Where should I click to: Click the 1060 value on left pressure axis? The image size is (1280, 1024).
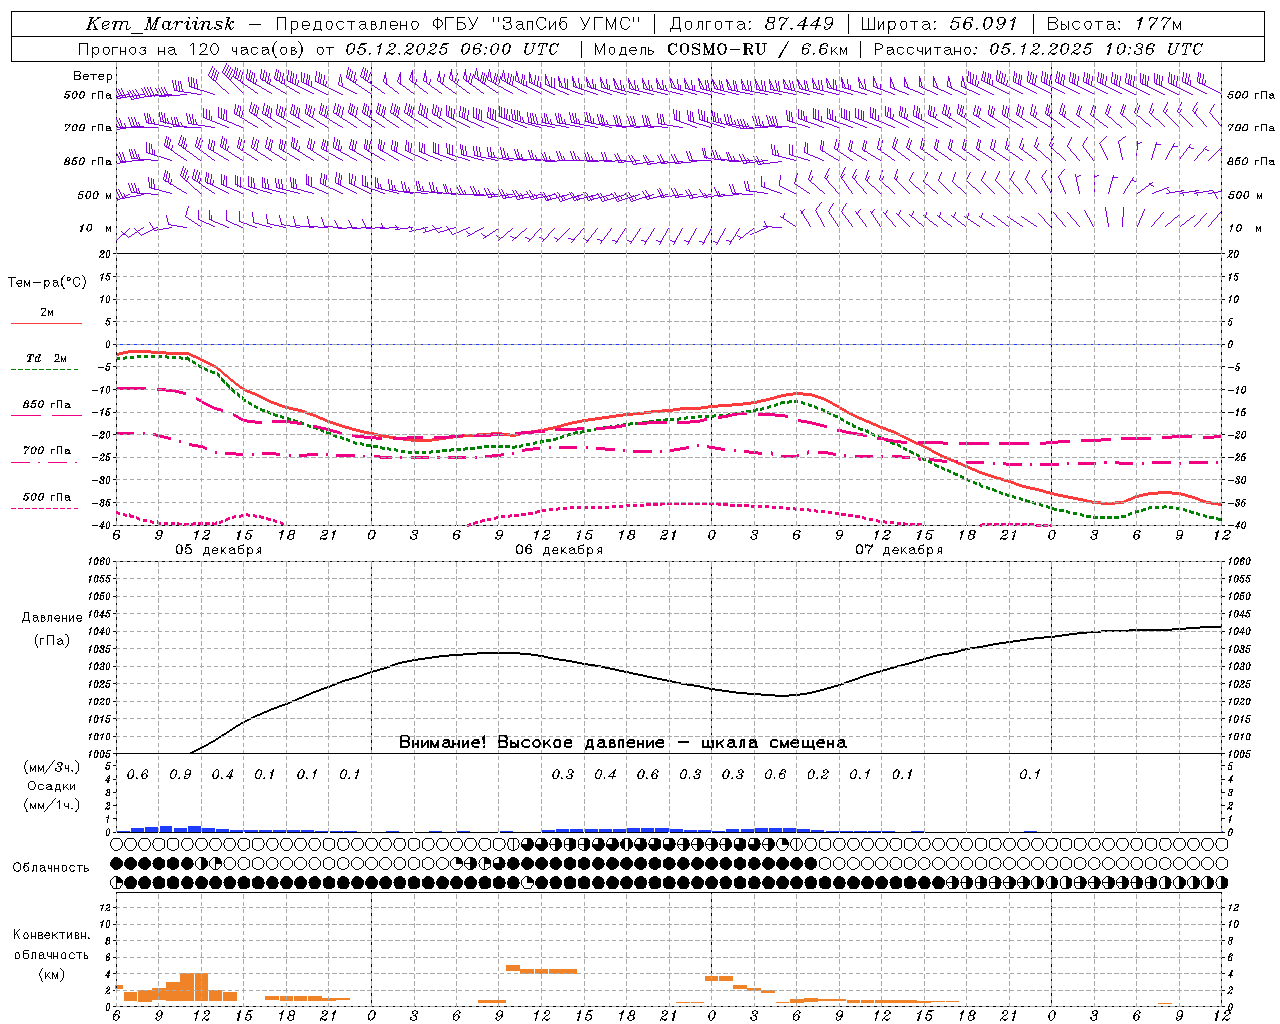pos(101,562)
